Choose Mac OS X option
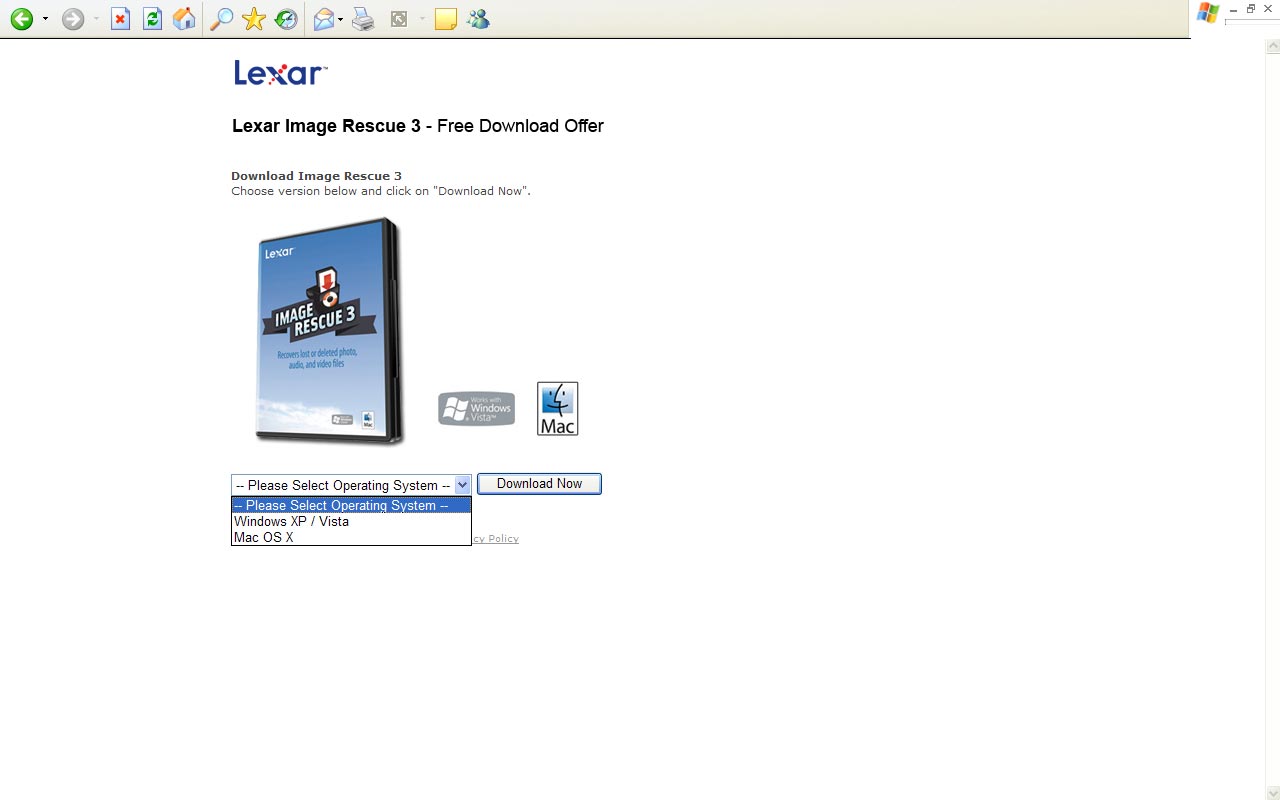Viewport: 1280px width, 800px height. pyautogui.click(x=351, y=537)
